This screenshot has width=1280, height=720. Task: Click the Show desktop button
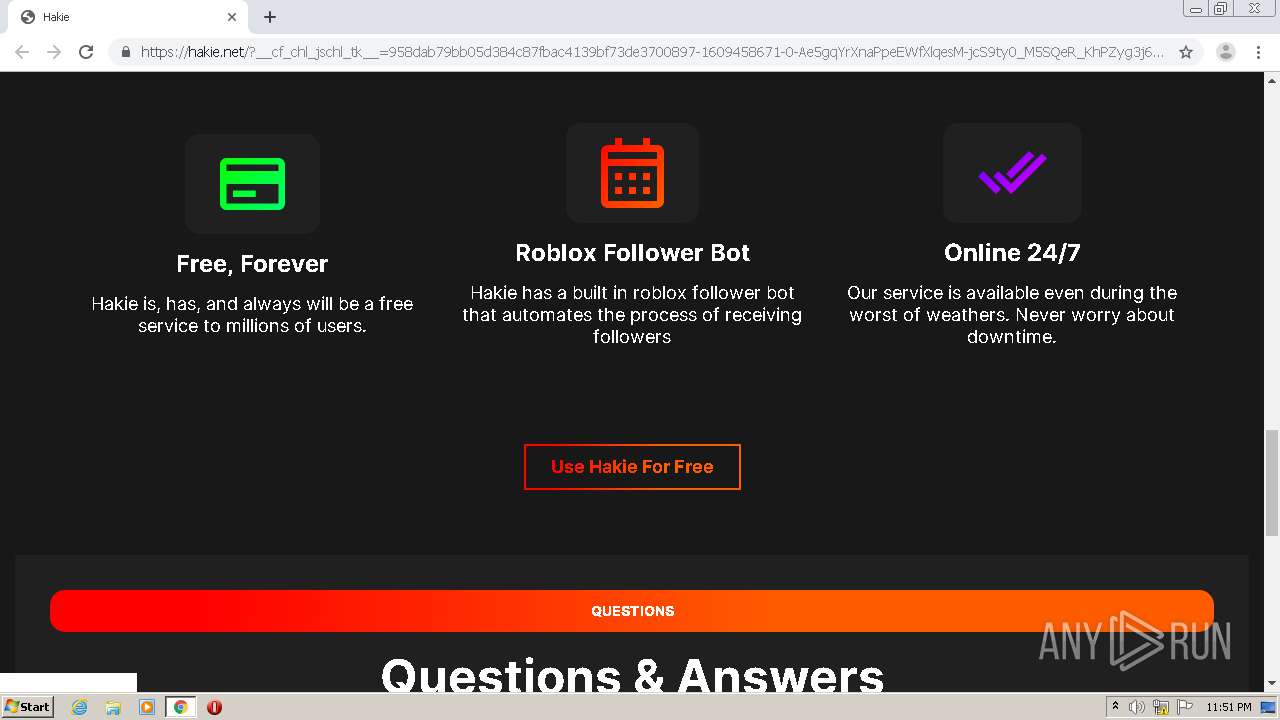click(1269, 707)
